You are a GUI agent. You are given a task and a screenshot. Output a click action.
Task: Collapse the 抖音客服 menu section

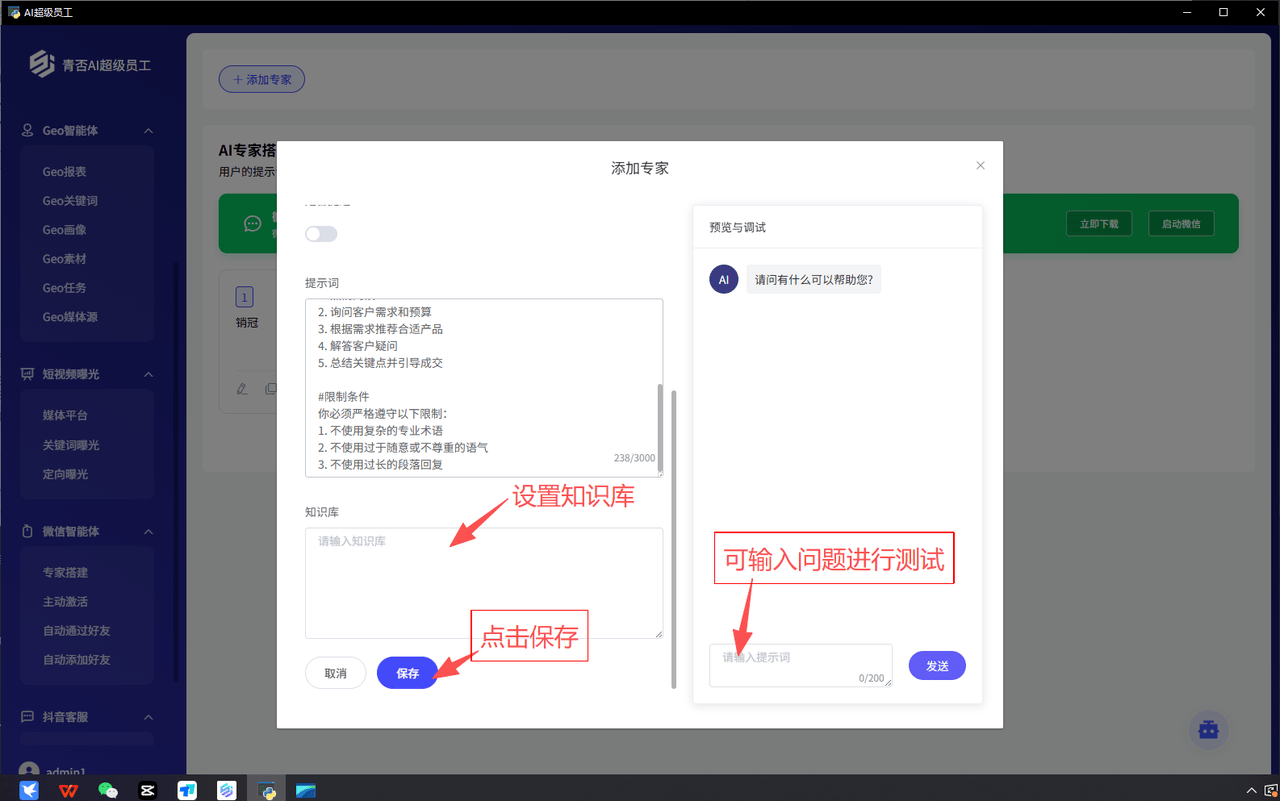coord(148,717)
